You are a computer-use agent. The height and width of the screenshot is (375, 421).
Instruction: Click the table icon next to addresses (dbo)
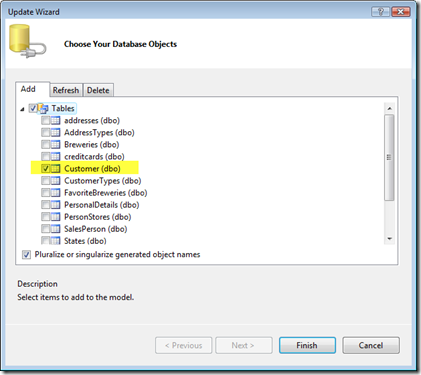click(x=56, y=120)
